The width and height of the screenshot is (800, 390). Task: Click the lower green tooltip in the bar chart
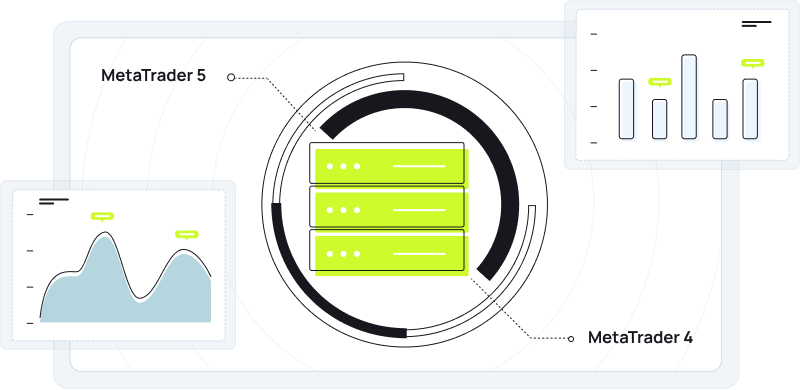click(x=660, y=82)
